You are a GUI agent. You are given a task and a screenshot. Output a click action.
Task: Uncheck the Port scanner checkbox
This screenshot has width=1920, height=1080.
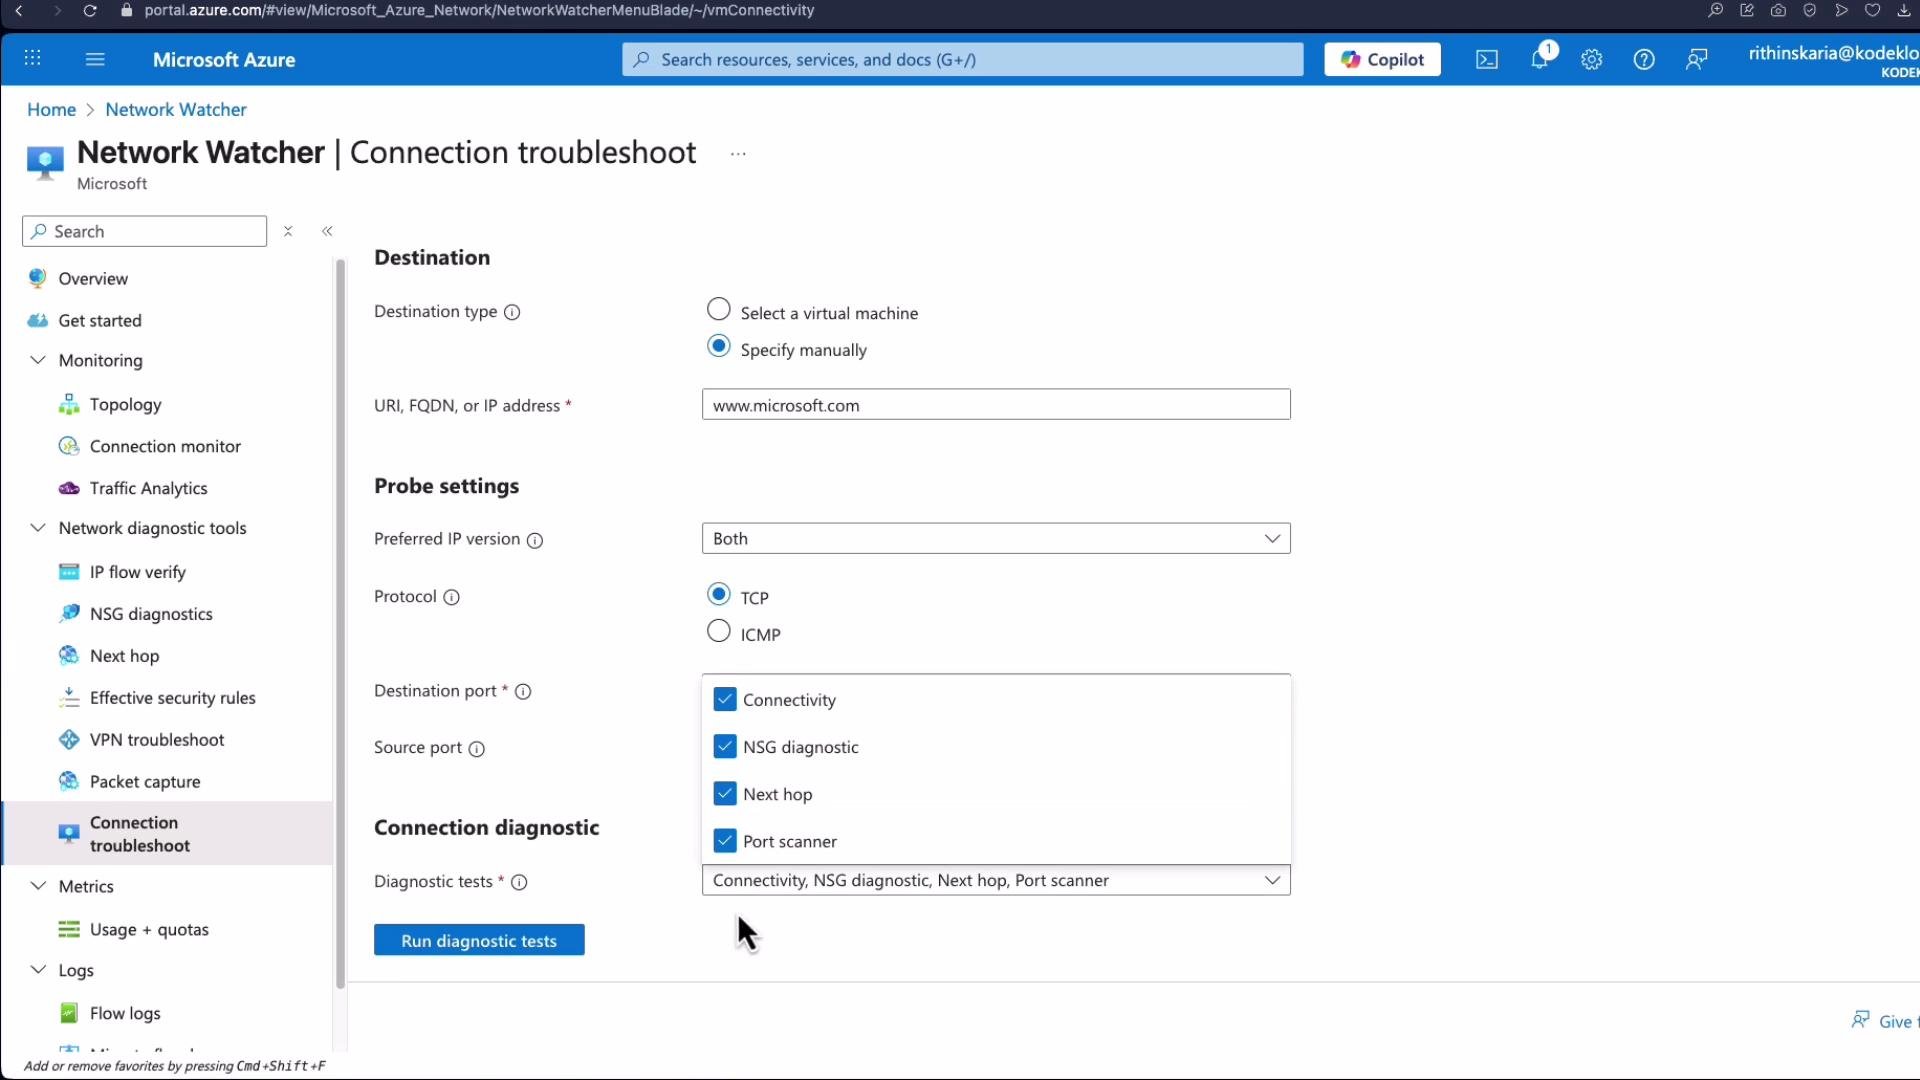(725, 840)
